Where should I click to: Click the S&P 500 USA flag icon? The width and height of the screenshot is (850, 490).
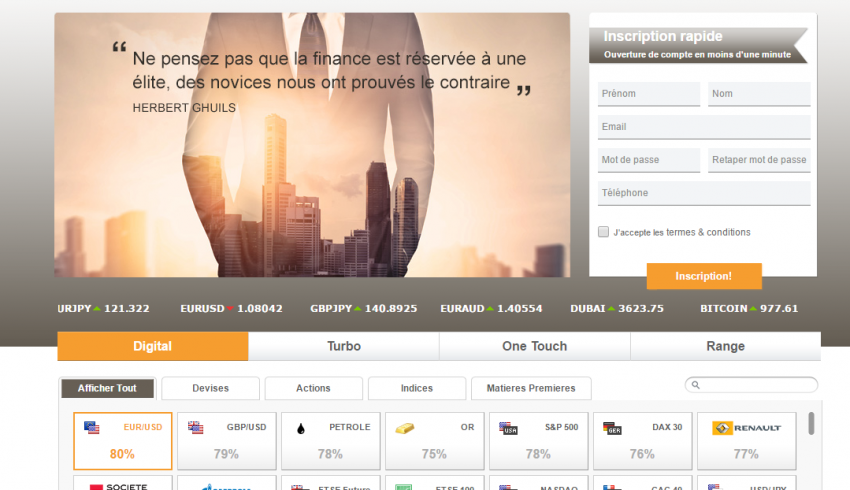509,428
